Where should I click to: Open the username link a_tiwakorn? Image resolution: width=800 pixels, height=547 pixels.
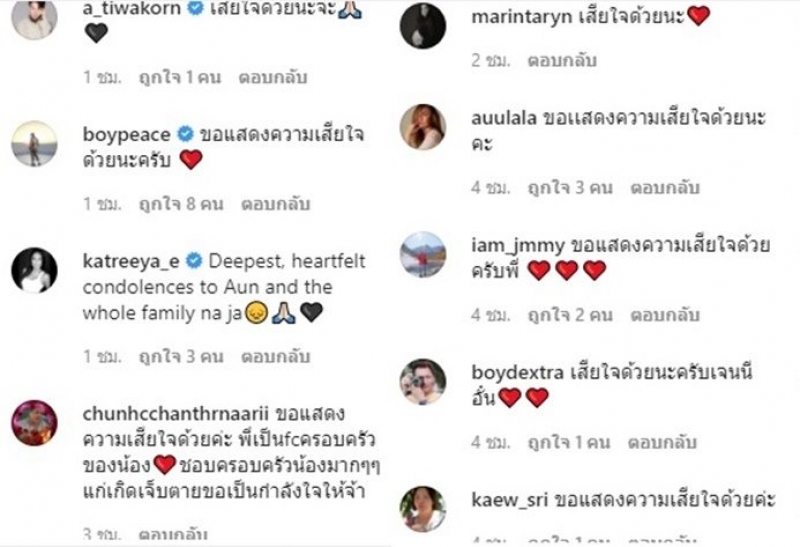pos(132,8)
